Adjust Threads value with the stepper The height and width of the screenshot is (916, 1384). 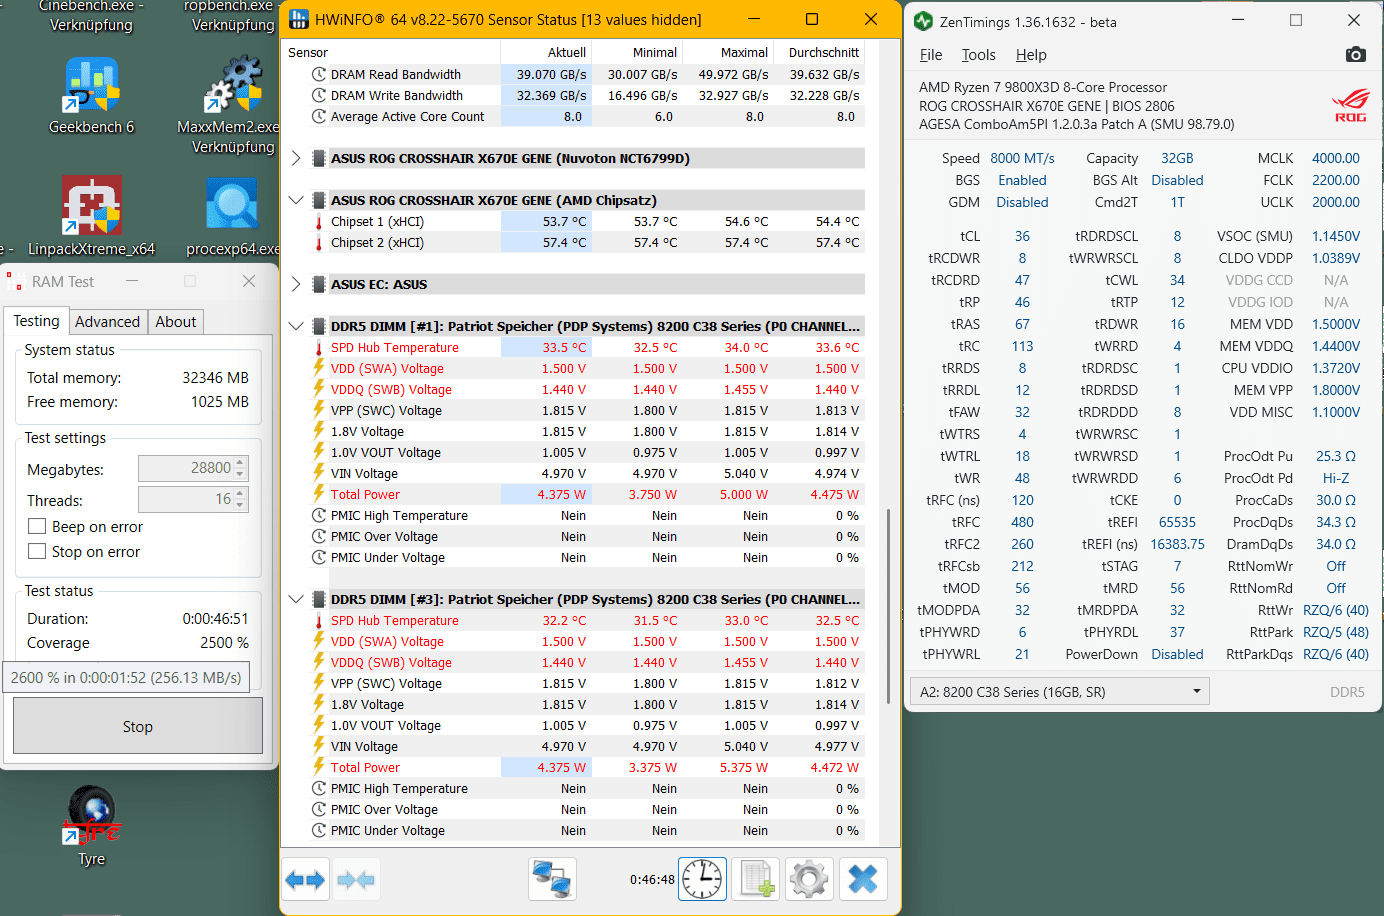click(x=240, y=499)
